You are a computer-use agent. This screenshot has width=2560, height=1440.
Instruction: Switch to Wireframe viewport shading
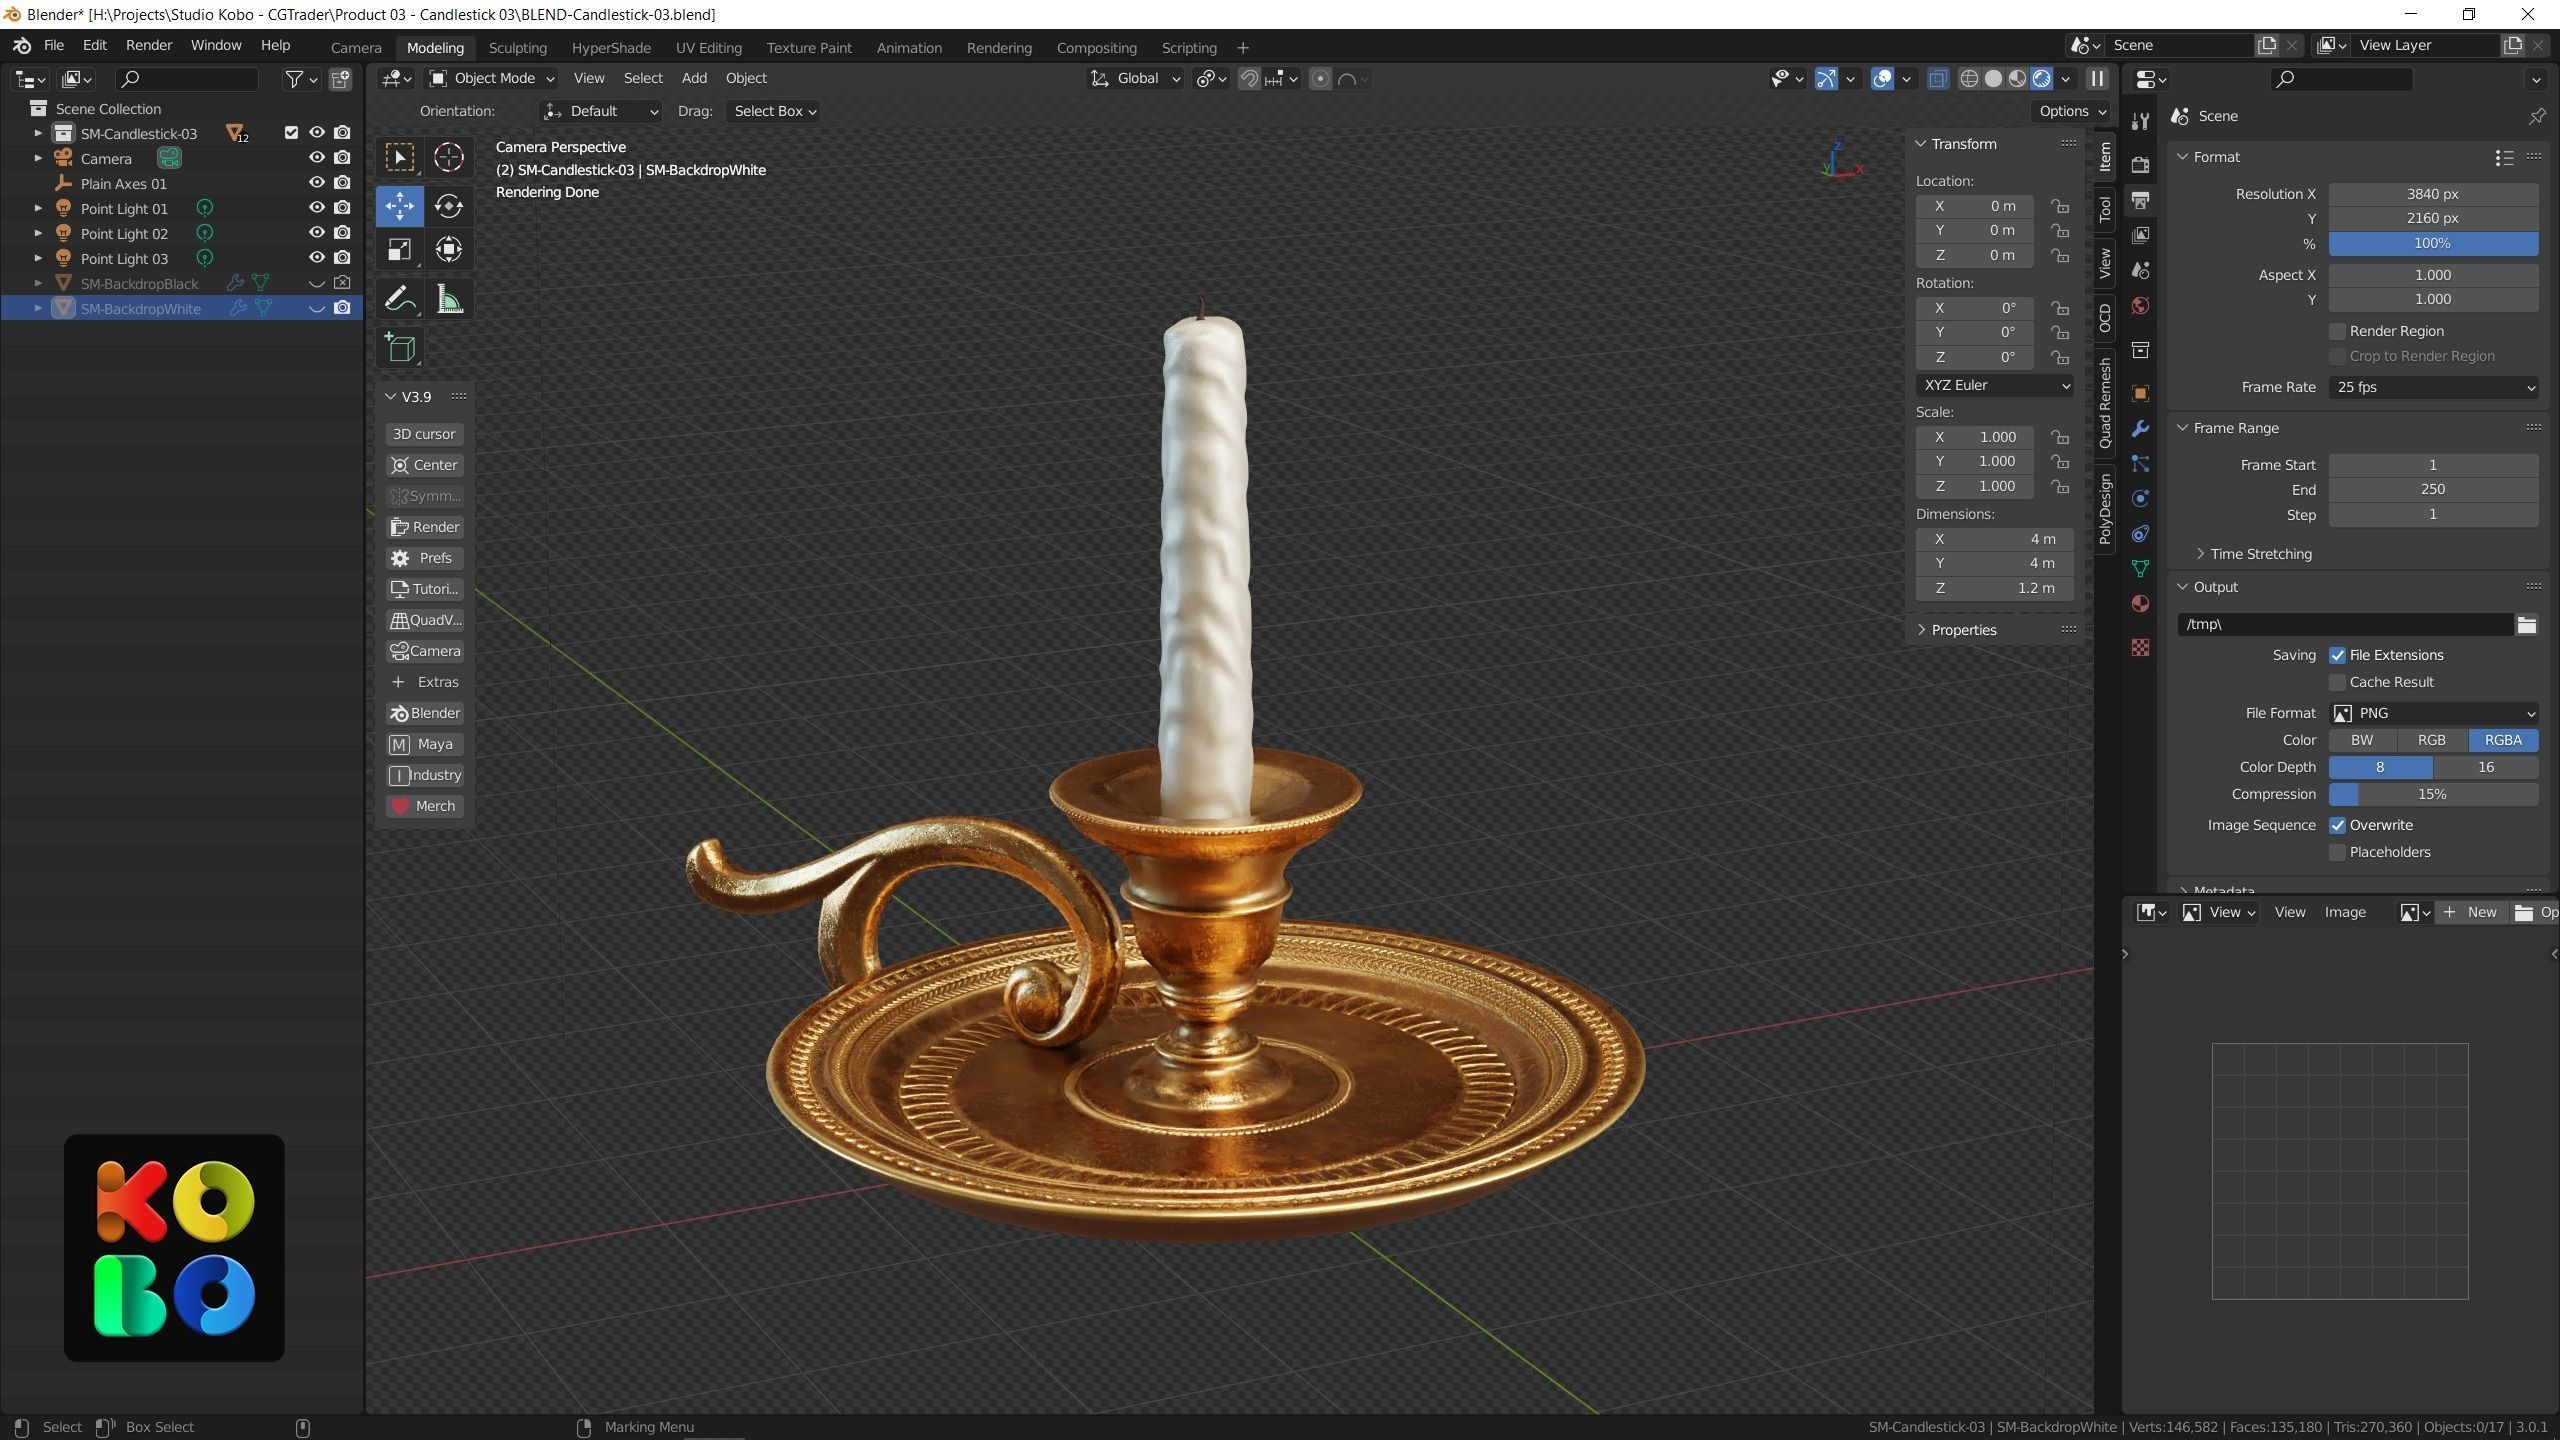1968,79
